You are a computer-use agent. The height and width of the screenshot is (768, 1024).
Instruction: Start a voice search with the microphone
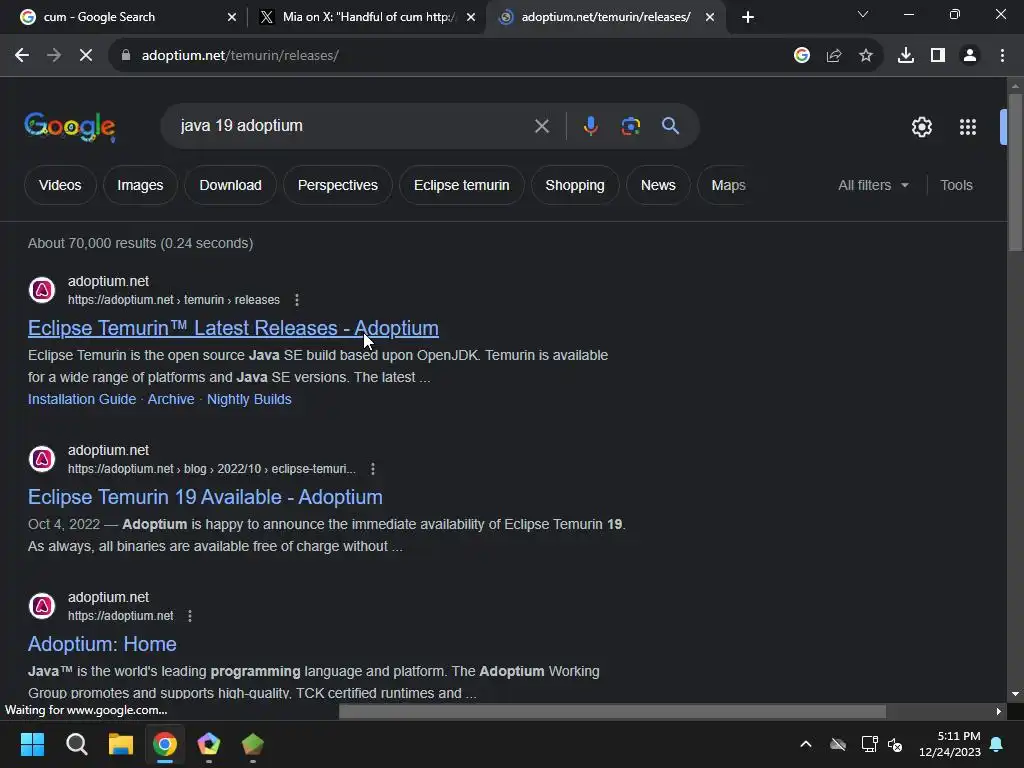coord(590,126)
